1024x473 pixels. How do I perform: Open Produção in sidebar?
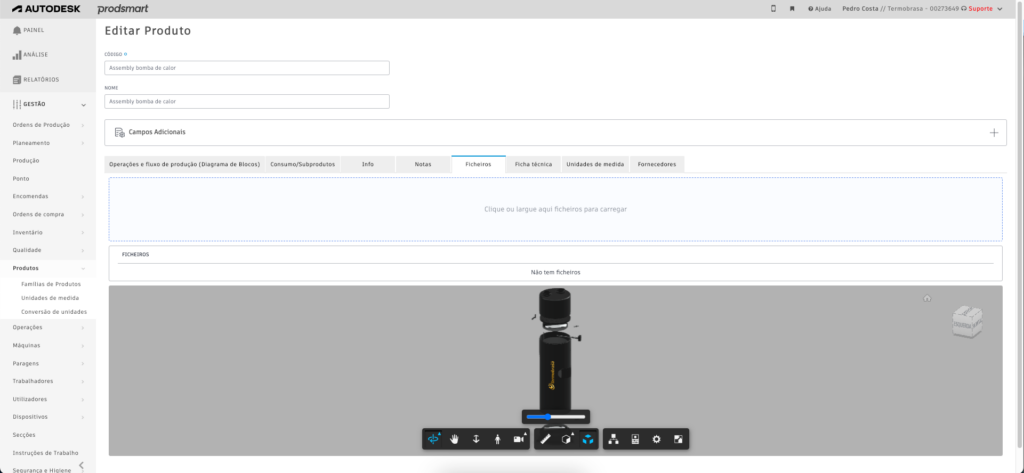26,161
